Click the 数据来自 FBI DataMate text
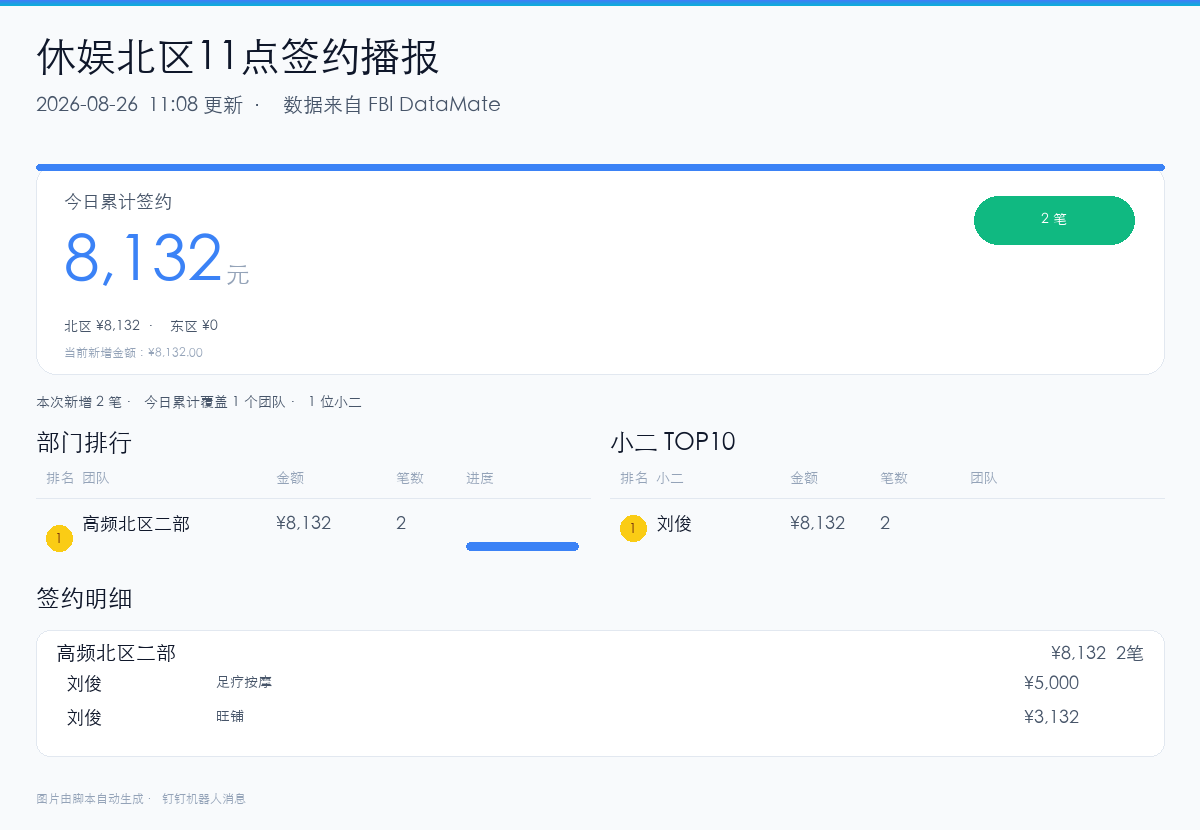The width and height of the screenshot is (1200, 830). (392, 105)
